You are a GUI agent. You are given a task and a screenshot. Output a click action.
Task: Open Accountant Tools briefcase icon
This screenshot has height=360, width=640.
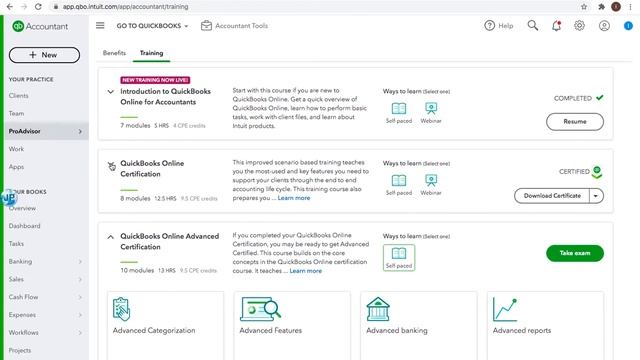pyautogui.click(x=206, y=26)
